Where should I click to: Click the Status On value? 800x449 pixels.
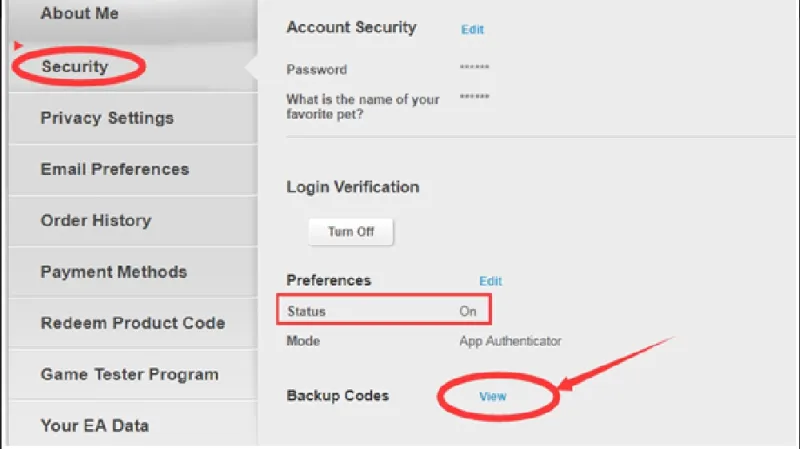pos(468,312)
